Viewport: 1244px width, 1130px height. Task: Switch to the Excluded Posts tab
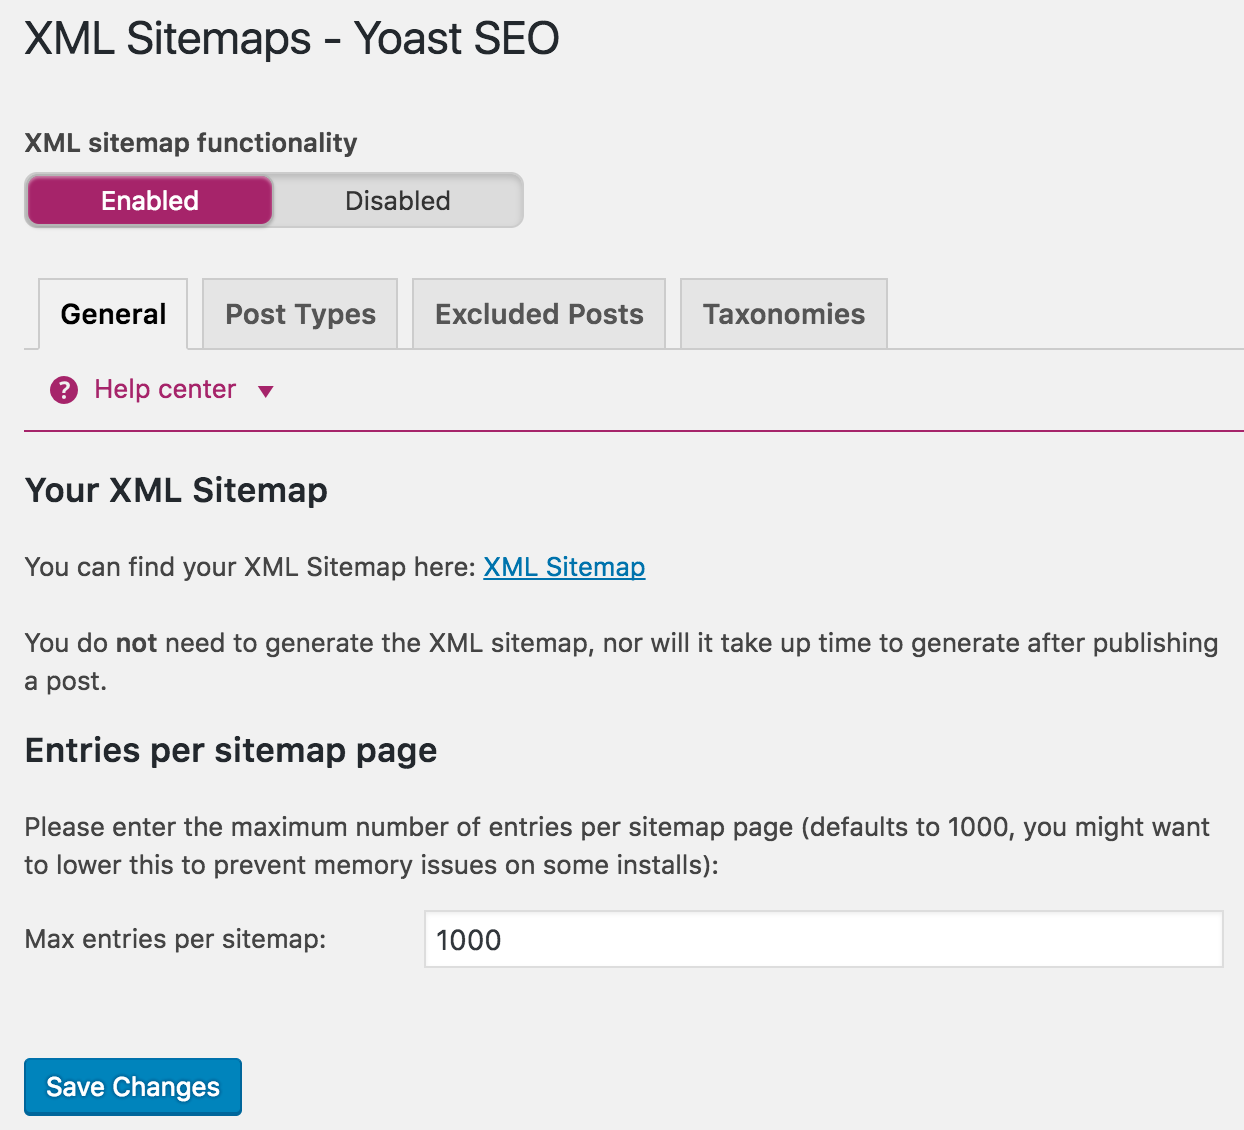538,313
